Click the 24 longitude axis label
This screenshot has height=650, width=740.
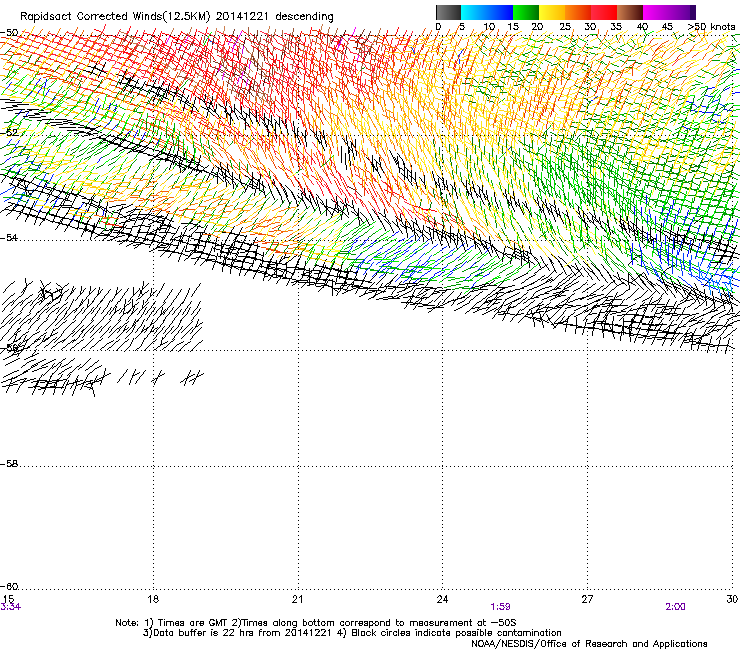[x=442, y=599]
